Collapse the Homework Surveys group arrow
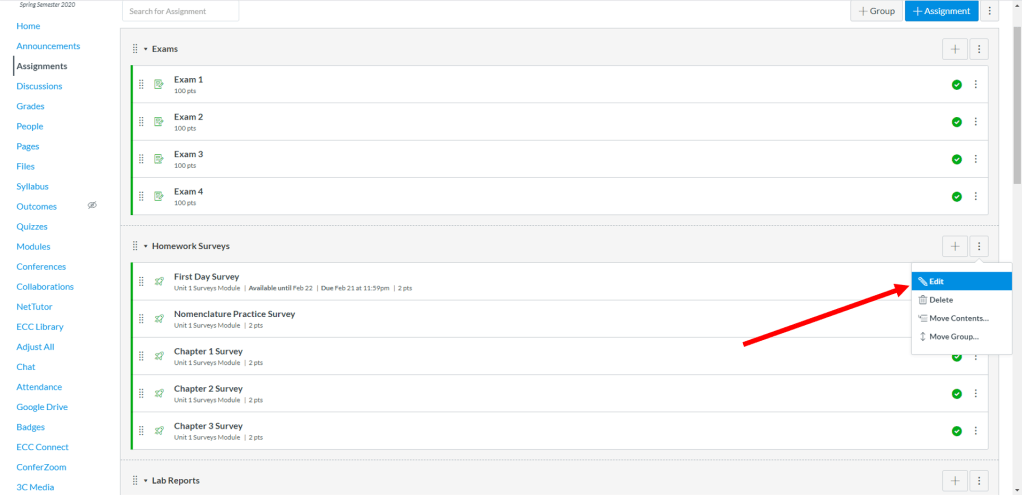Image resolution: width=1022 pixels, height=495 pixels. point(145,246)
